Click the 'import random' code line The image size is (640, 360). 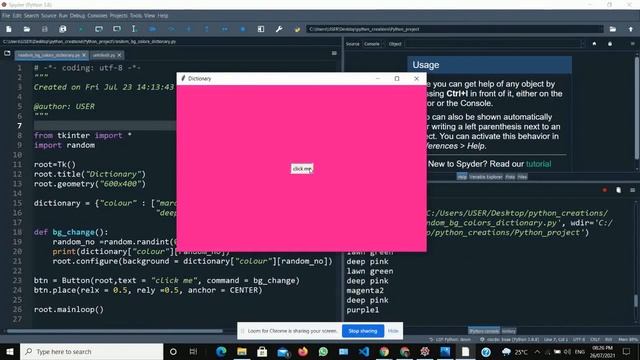(64, 145)
